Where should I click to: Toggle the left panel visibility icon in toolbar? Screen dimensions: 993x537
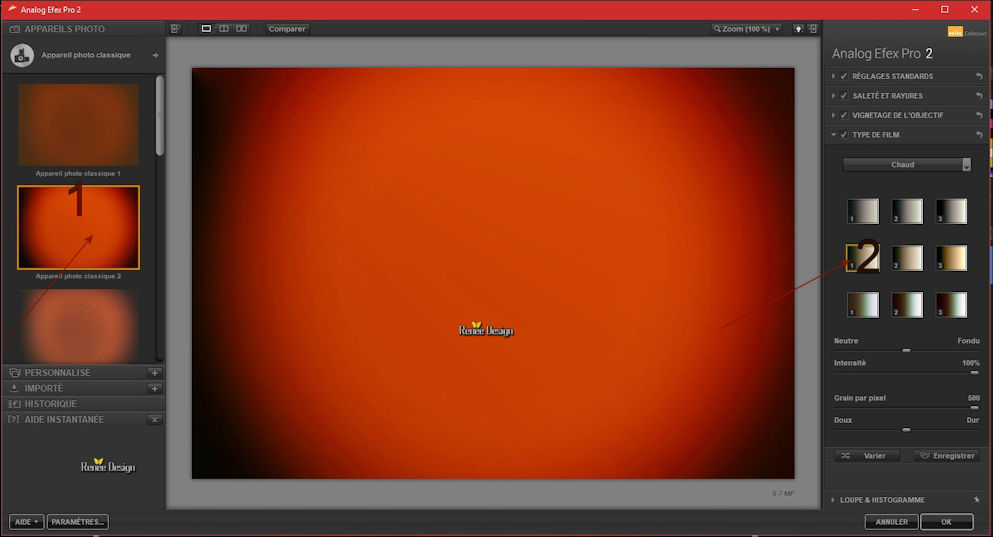175,28
